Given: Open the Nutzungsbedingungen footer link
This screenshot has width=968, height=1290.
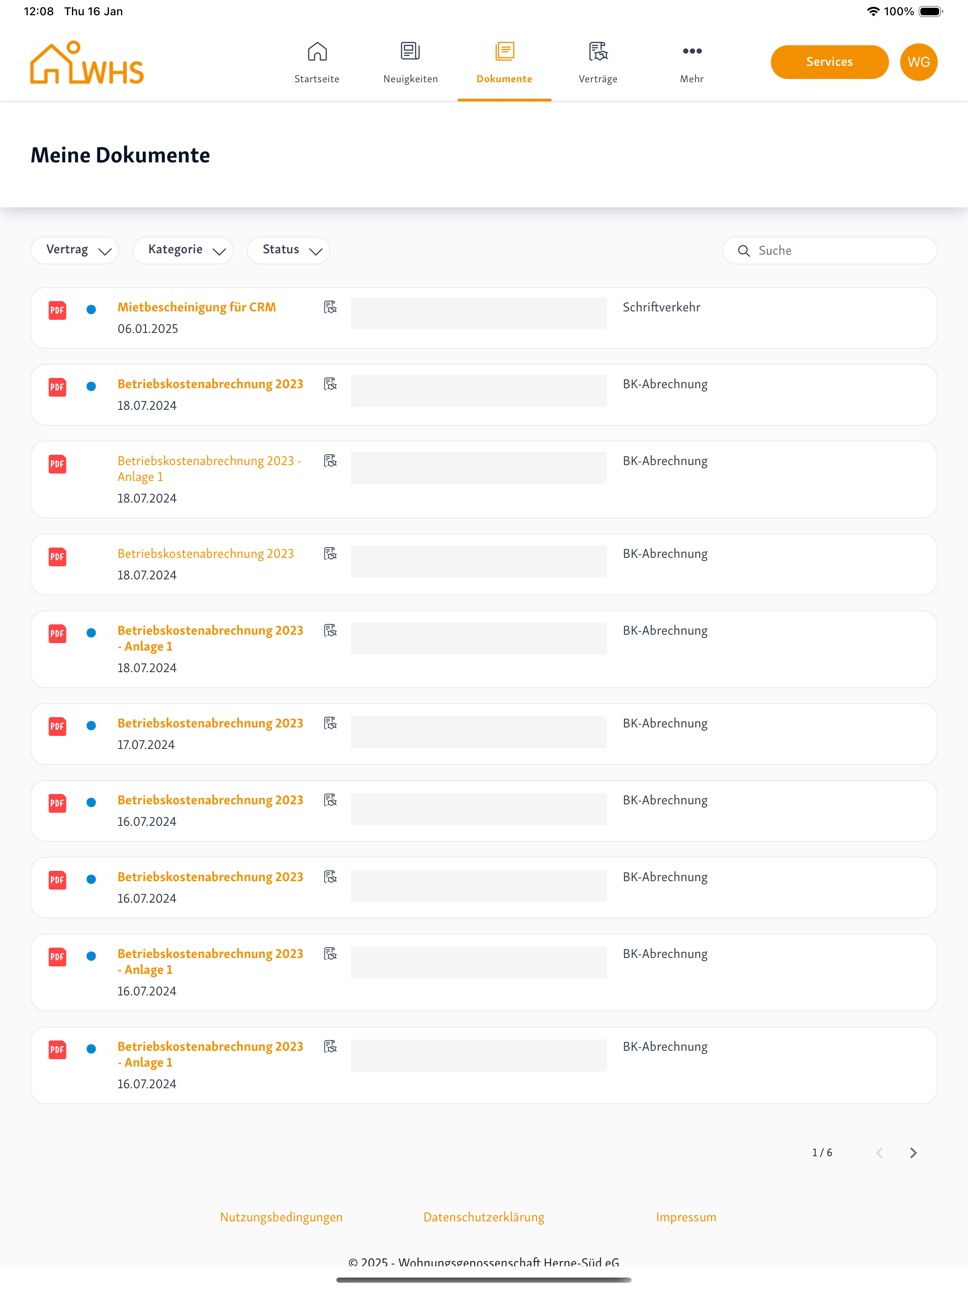Looking at the screenshot, I should [281, 1217].
